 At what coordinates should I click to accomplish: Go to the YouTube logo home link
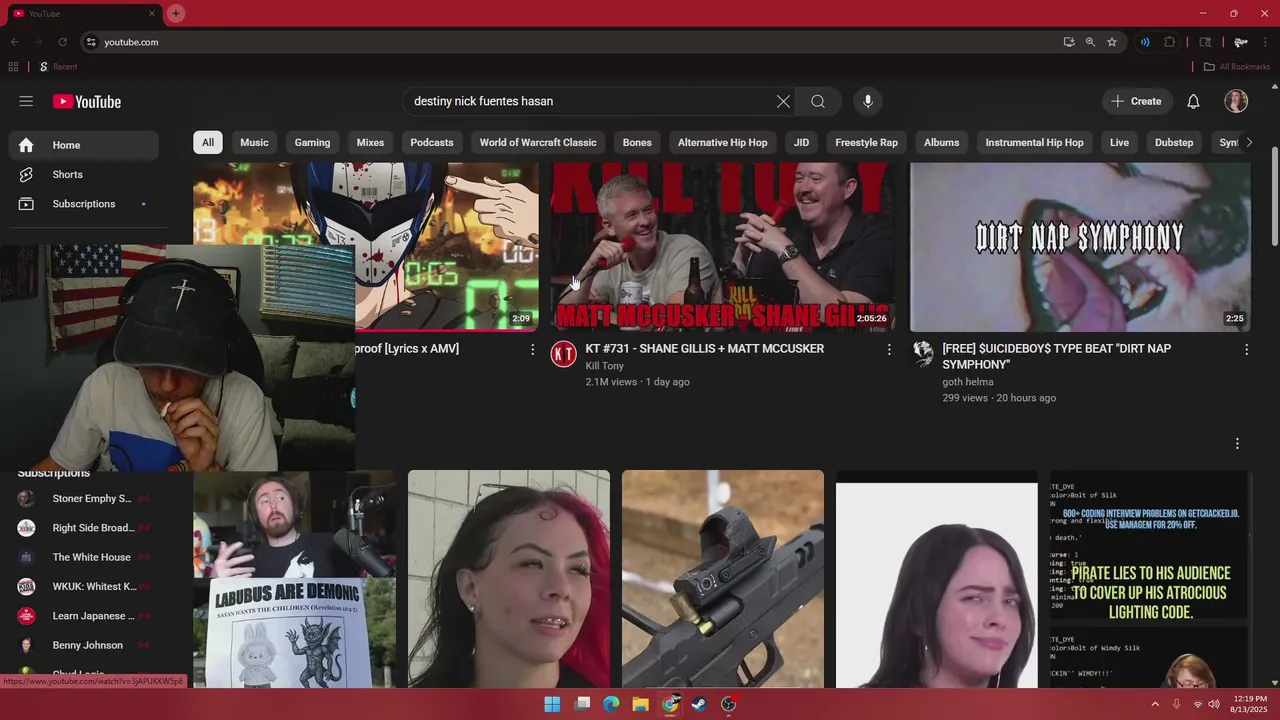87,101
